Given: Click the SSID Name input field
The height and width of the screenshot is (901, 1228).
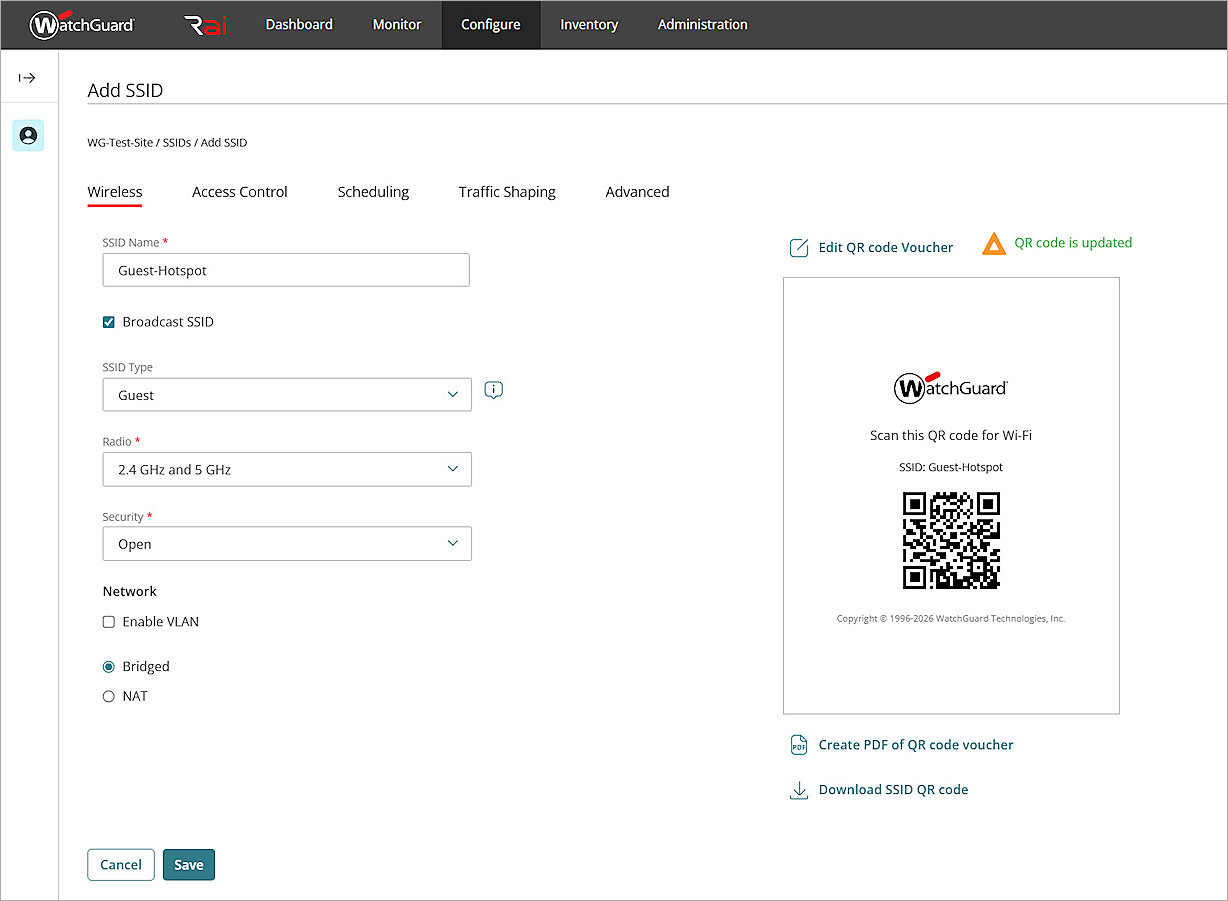Looking at the screenshot, I should [x=286, y=270].
